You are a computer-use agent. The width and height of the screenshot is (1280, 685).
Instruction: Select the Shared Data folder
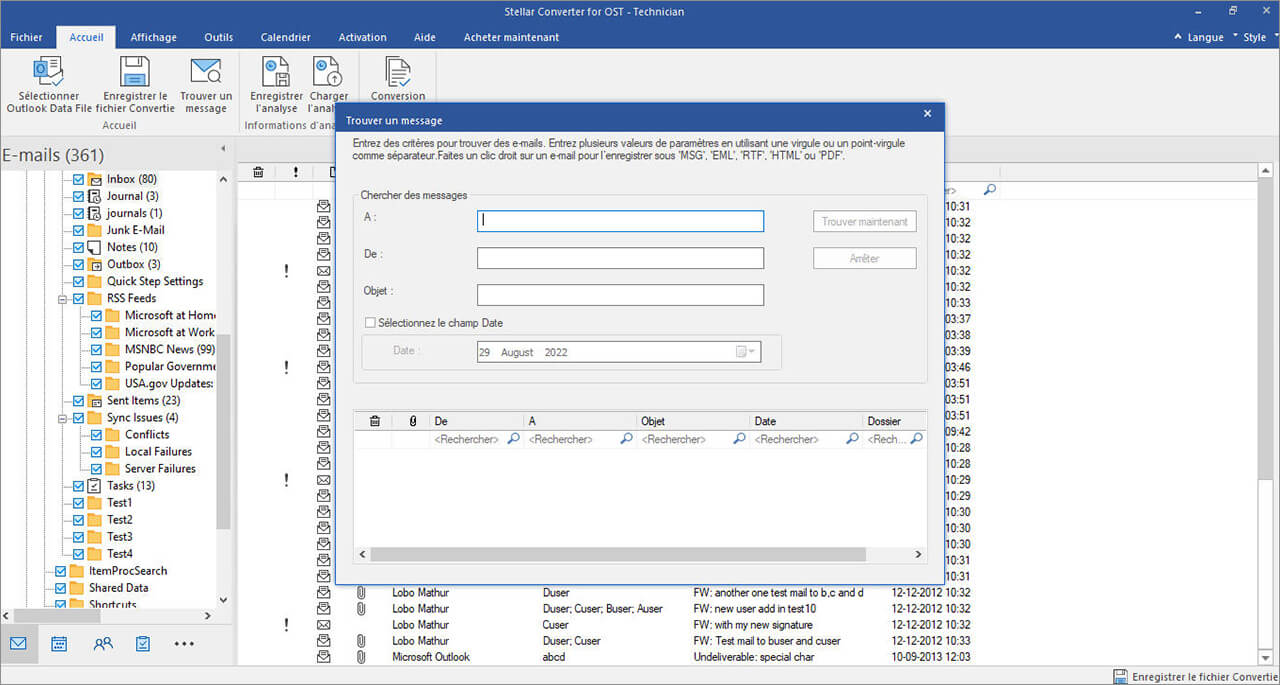coord(118,588)
